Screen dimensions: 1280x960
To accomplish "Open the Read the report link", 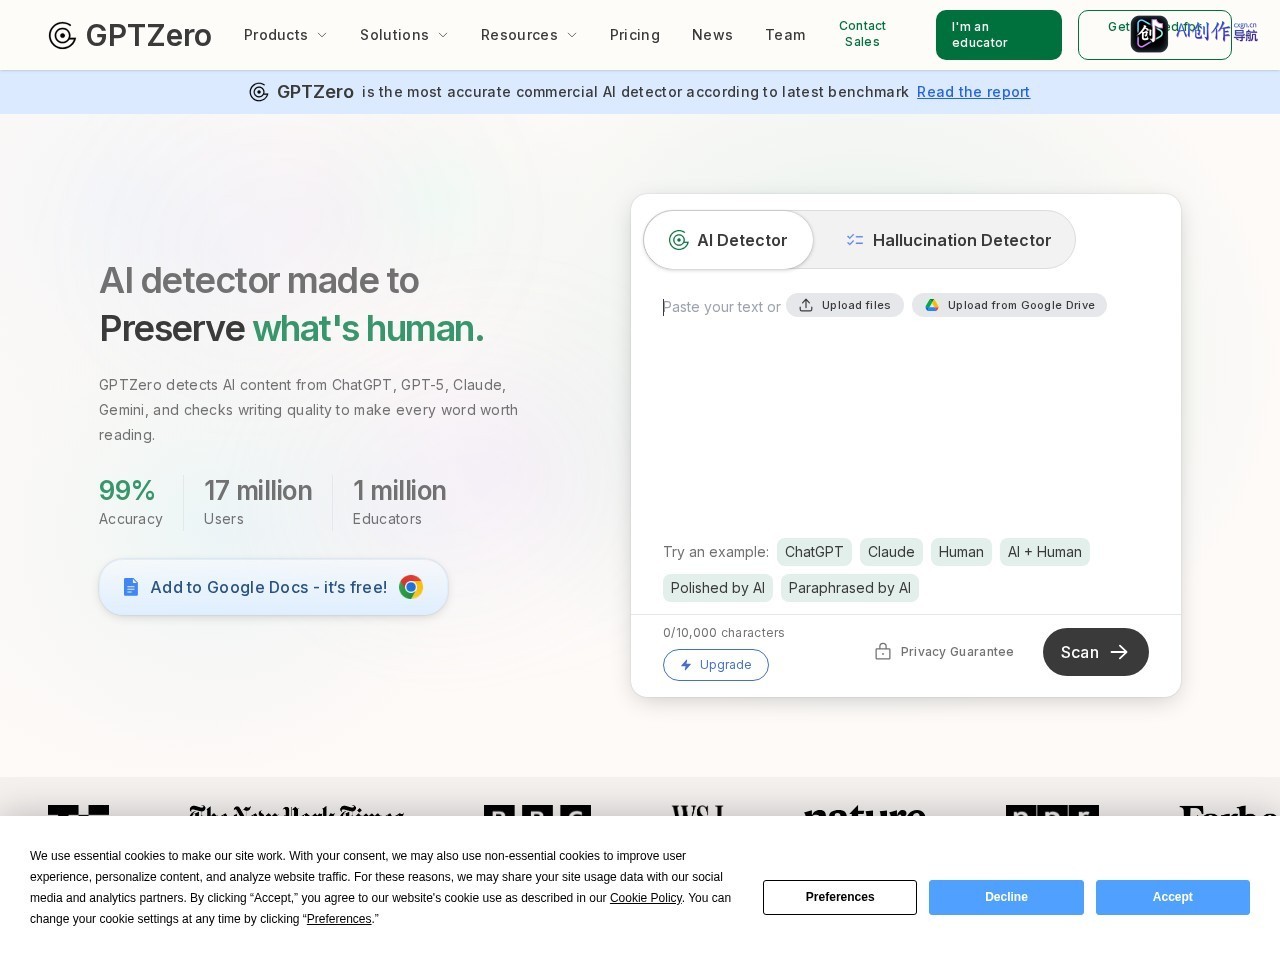I will 973,92.
